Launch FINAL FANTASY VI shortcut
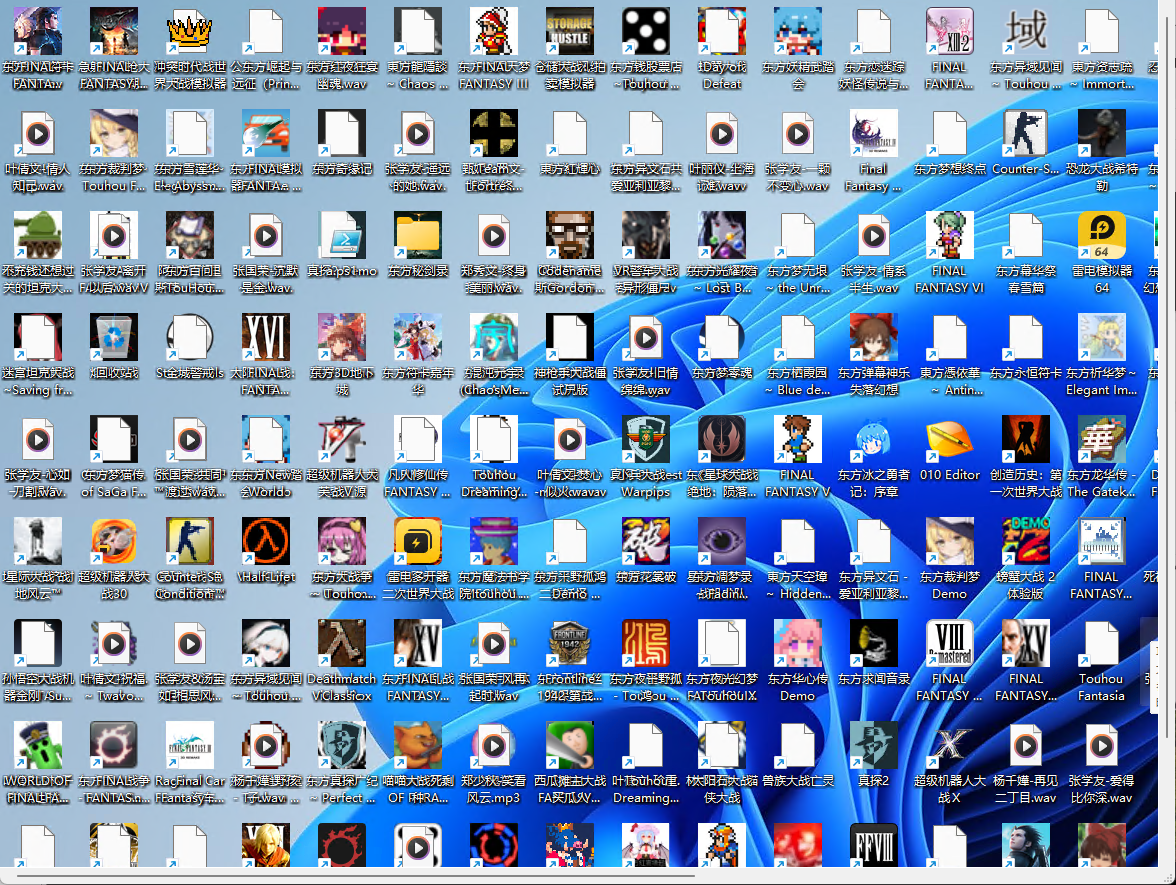1176x885 pixels. [x=950, y=236]
